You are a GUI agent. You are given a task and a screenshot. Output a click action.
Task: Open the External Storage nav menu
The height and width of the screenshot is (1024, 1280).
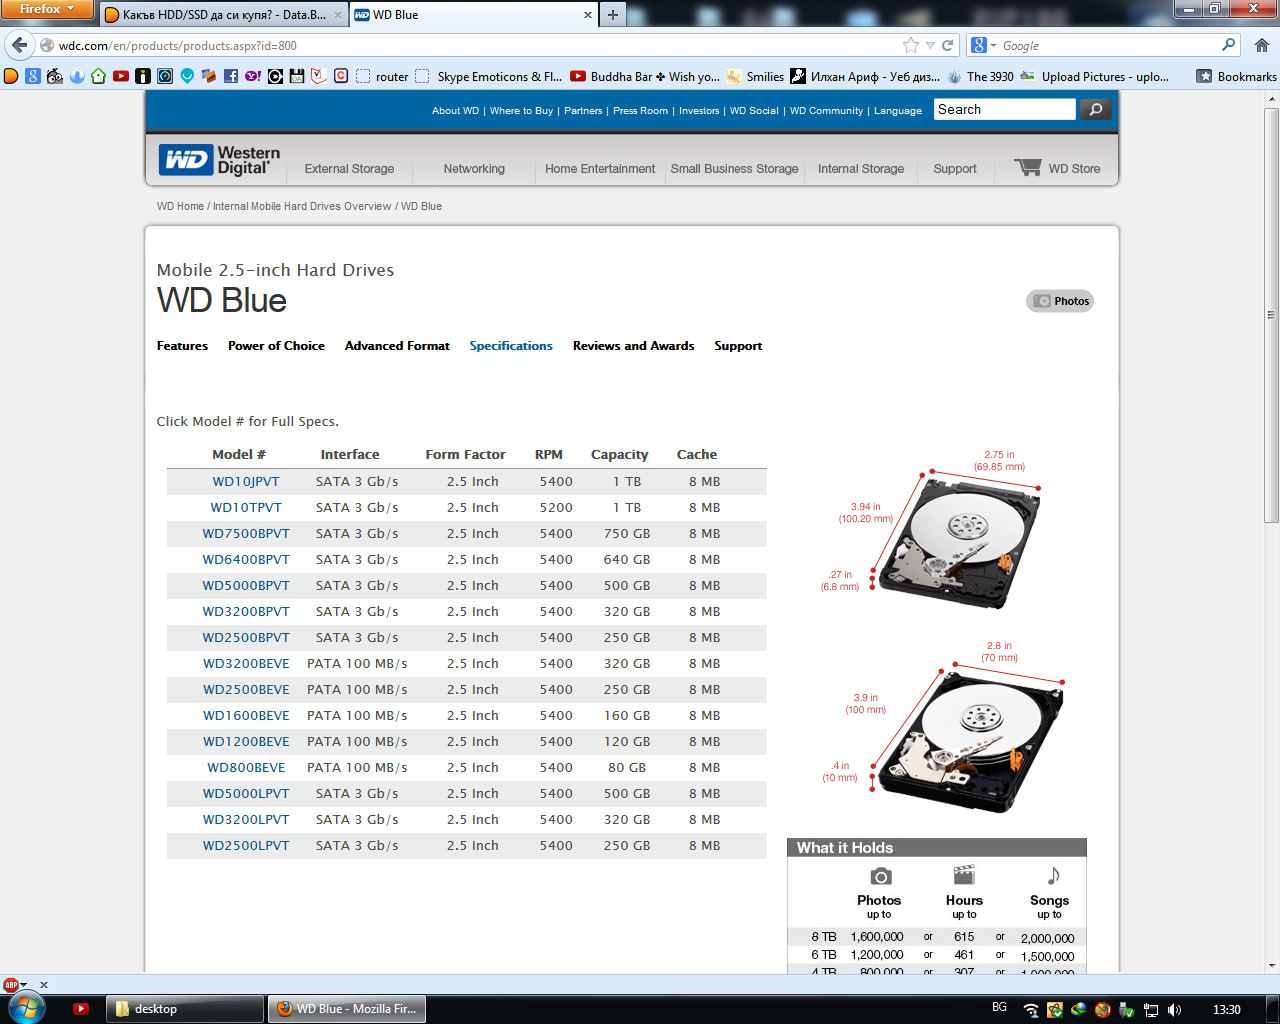[x=349, y=168]
